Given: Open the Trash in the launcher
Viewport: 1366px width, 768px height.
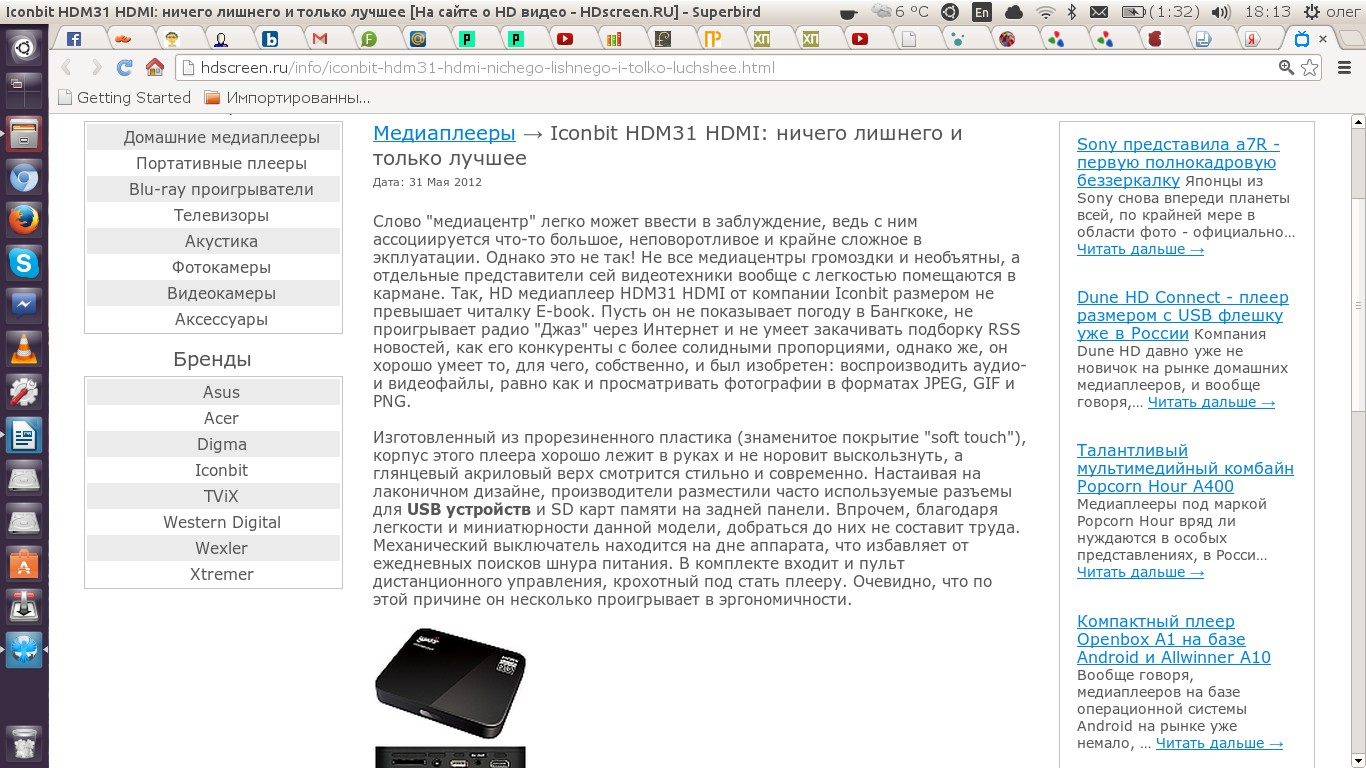Looking at the screenshot, I should click(24, 742).
